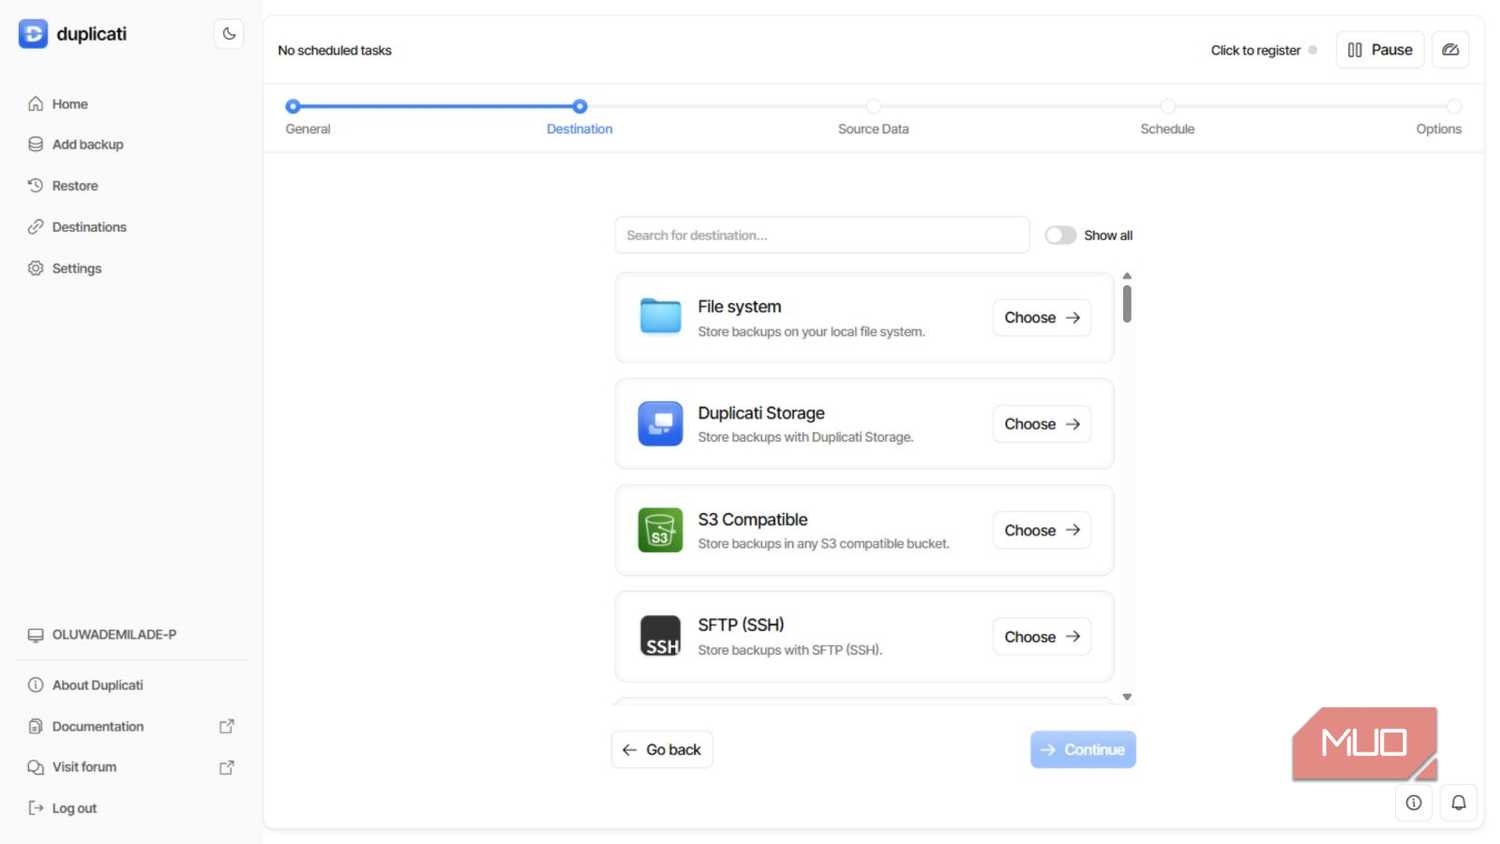Open the Destinations page
Image resolution: width=1500 pixels, height=844 pixels.
[x=89, y=227]
